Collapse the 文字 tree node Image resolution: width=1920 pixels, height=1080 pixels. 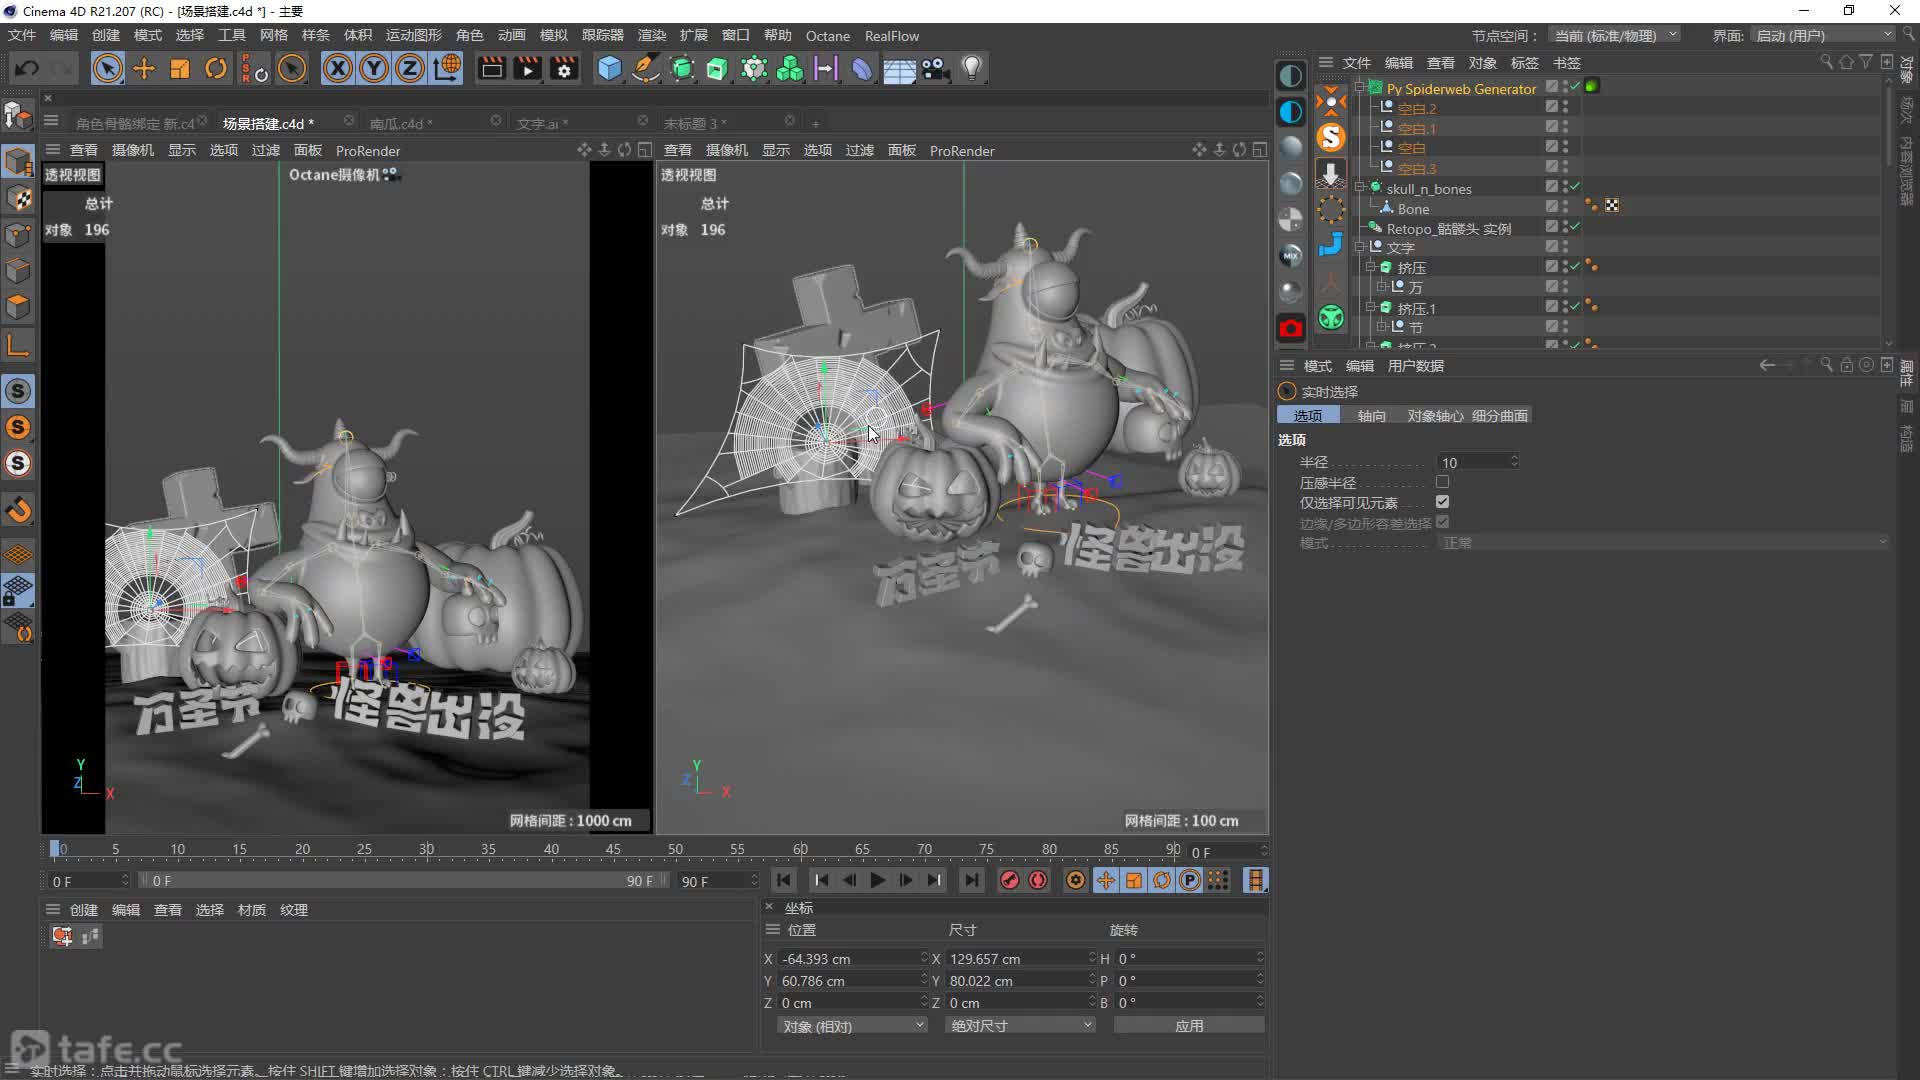click(1359, 246)
